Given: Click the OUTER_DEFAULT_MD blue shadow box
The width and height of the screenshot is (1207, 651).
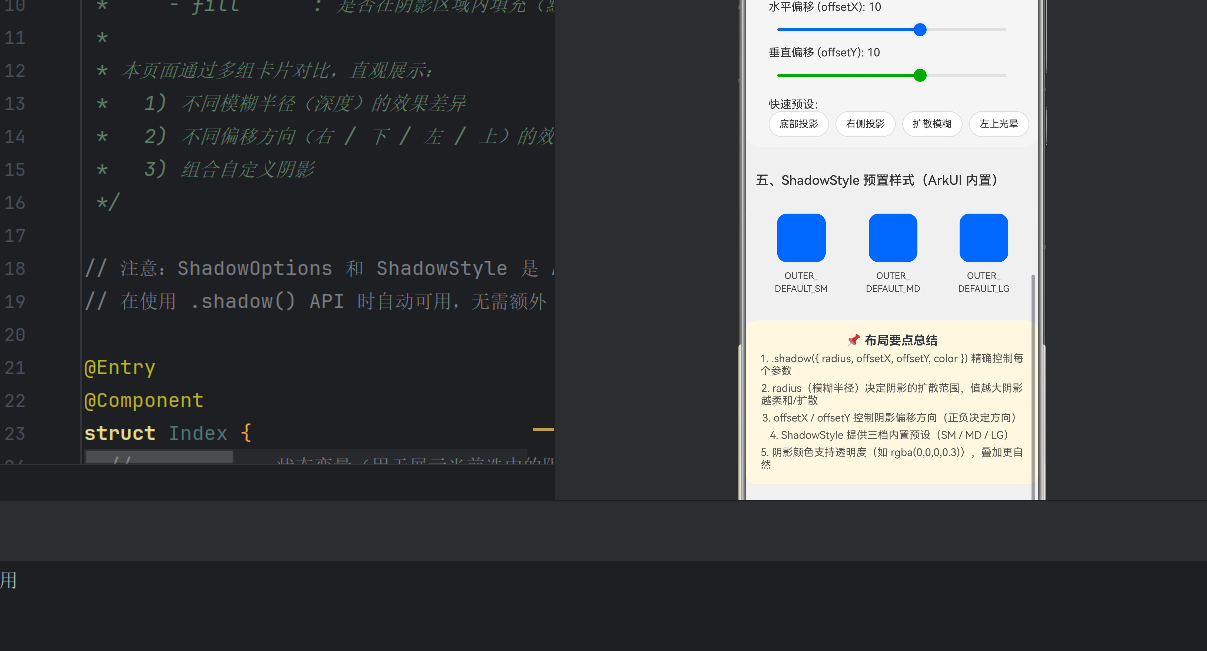Looking at the screenshot, I should (893, 238).
